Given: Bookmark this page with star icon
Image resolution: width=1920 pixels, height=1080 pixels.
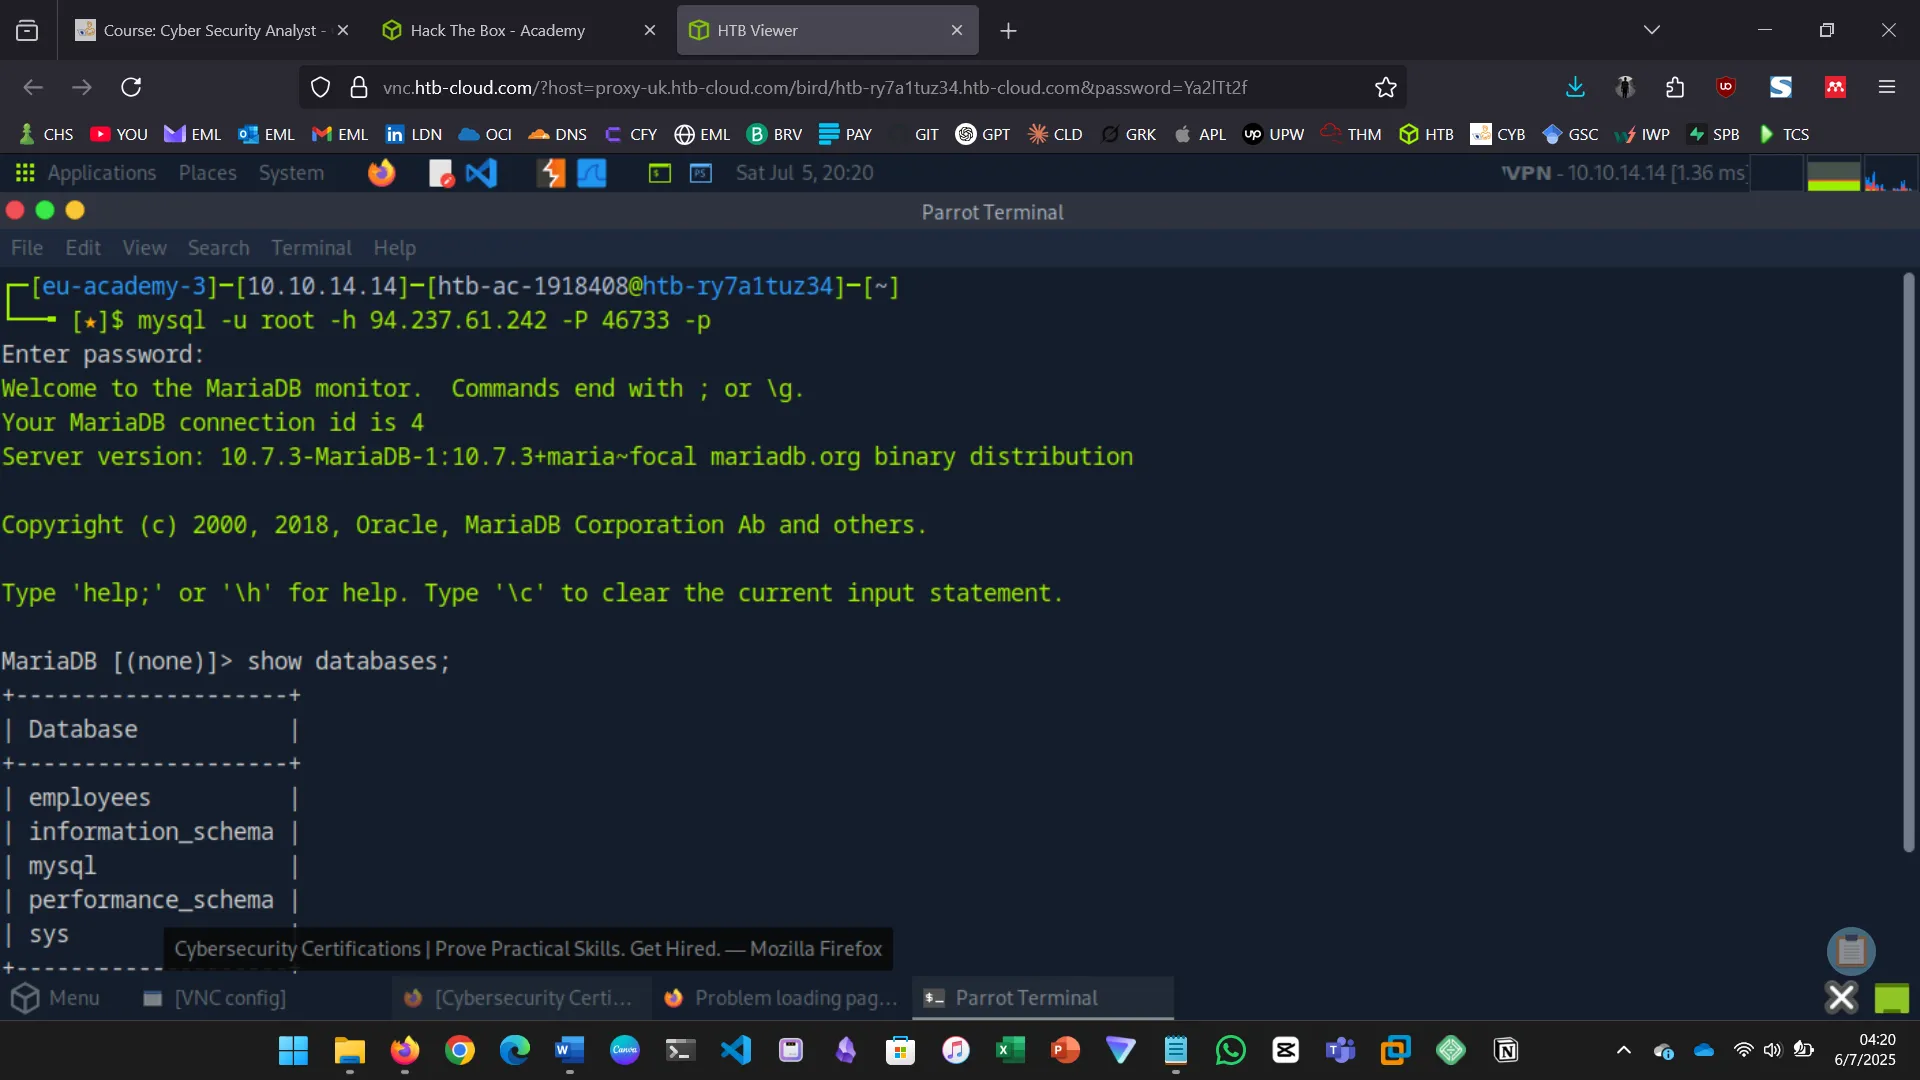Looking at the screenshot, I should point(1385,88).
